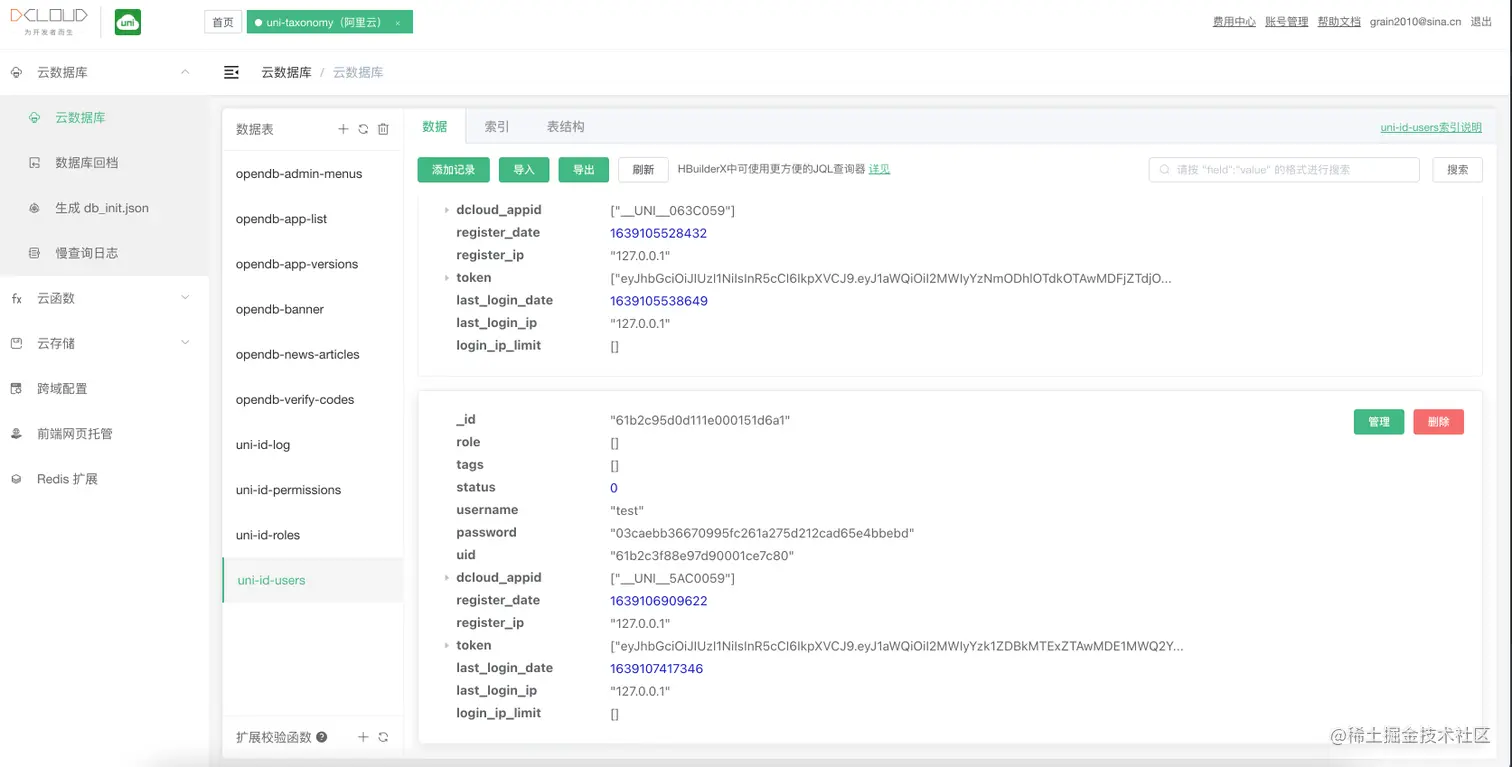1512x767 pixels.
Task: Click the last_login_date value 1639107417346
Action: (x=657, y=669)
